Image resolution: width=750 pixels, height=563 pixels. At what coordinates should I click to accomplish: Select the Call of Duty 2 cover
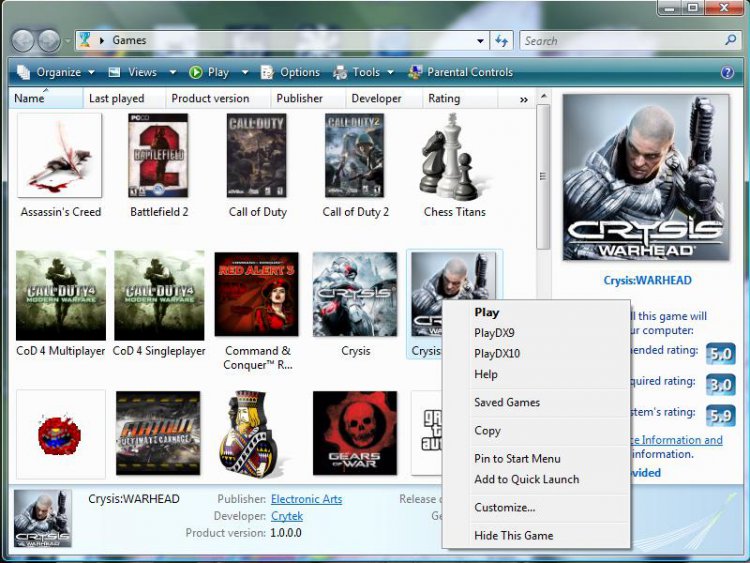point(354,155)
